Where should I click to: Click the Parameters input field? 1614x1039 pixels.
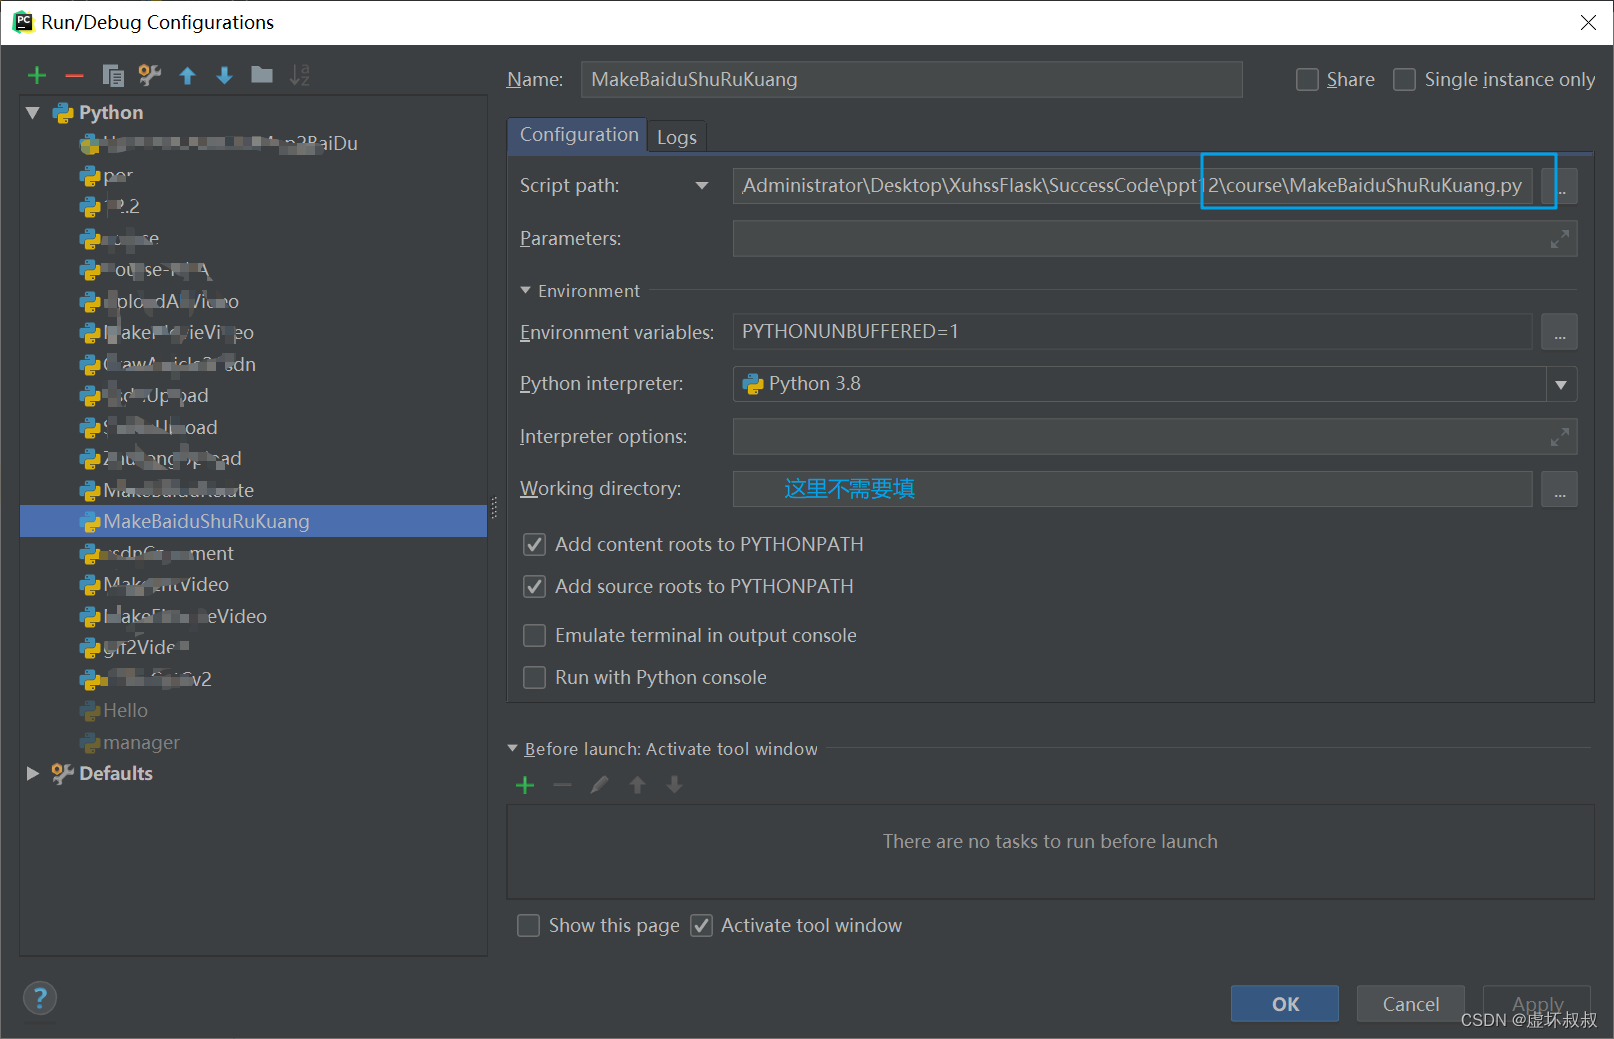(x=1155, y=239)
